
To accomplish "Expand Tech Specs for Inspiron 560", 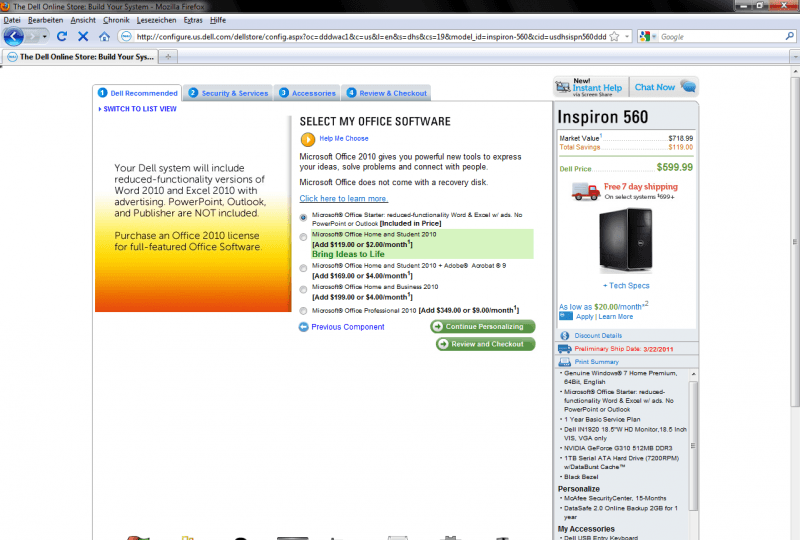I will [x=626, y=286].
